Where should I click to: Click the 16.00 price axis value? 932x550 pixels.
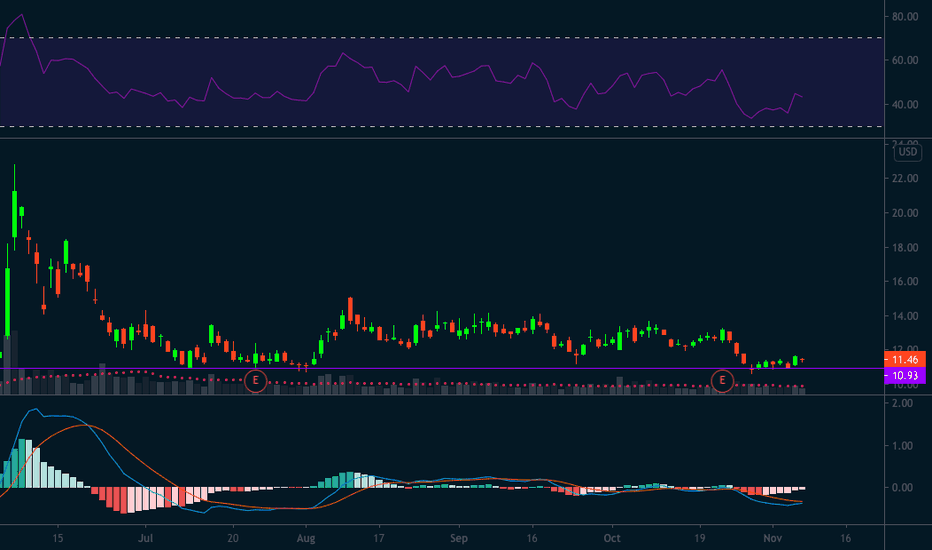click(x=905, y=281)
